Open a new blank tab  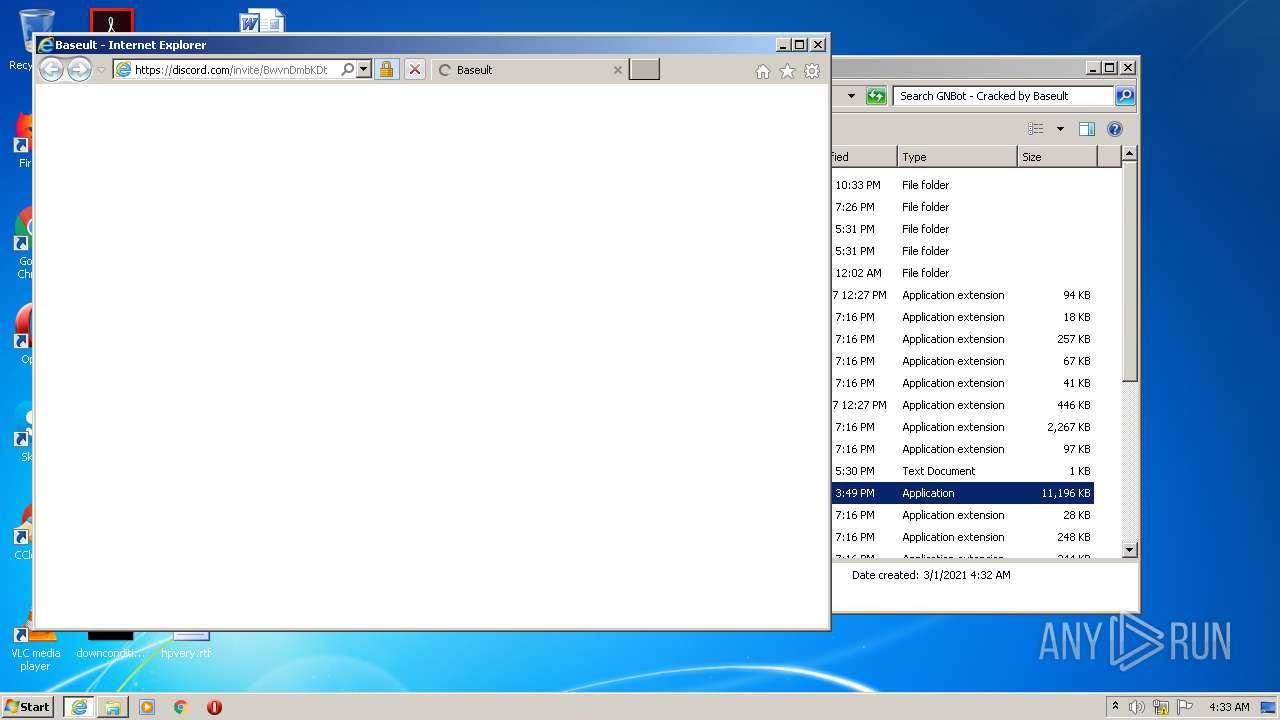tap(644, 70)
